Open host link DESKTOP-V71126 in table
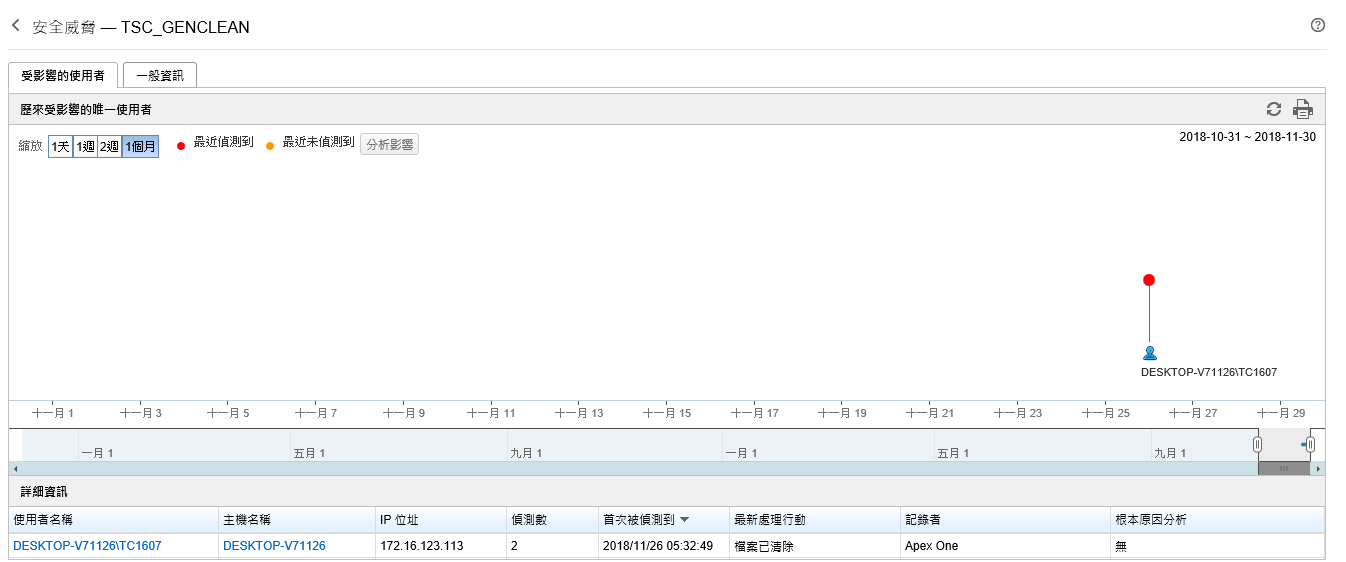1346x562 pixels. [x=274, y=546]
